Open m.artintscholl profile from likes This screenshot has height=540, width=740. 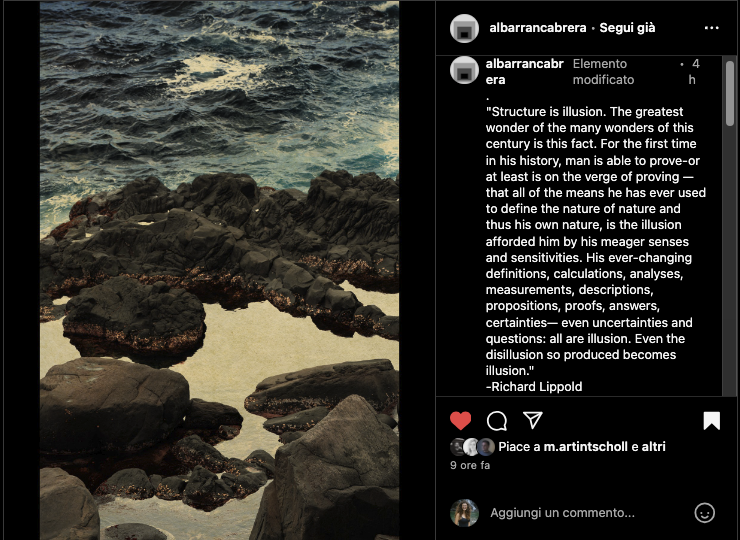[586, 447]
